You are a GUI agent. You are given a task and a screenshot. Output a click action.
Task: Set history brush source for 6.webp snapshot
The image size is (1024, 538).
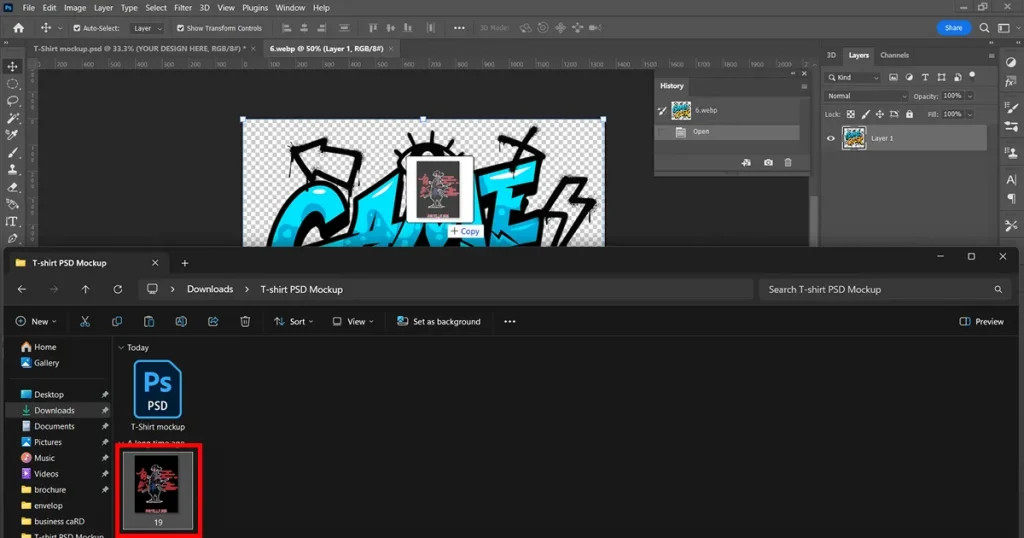point(662,110)
